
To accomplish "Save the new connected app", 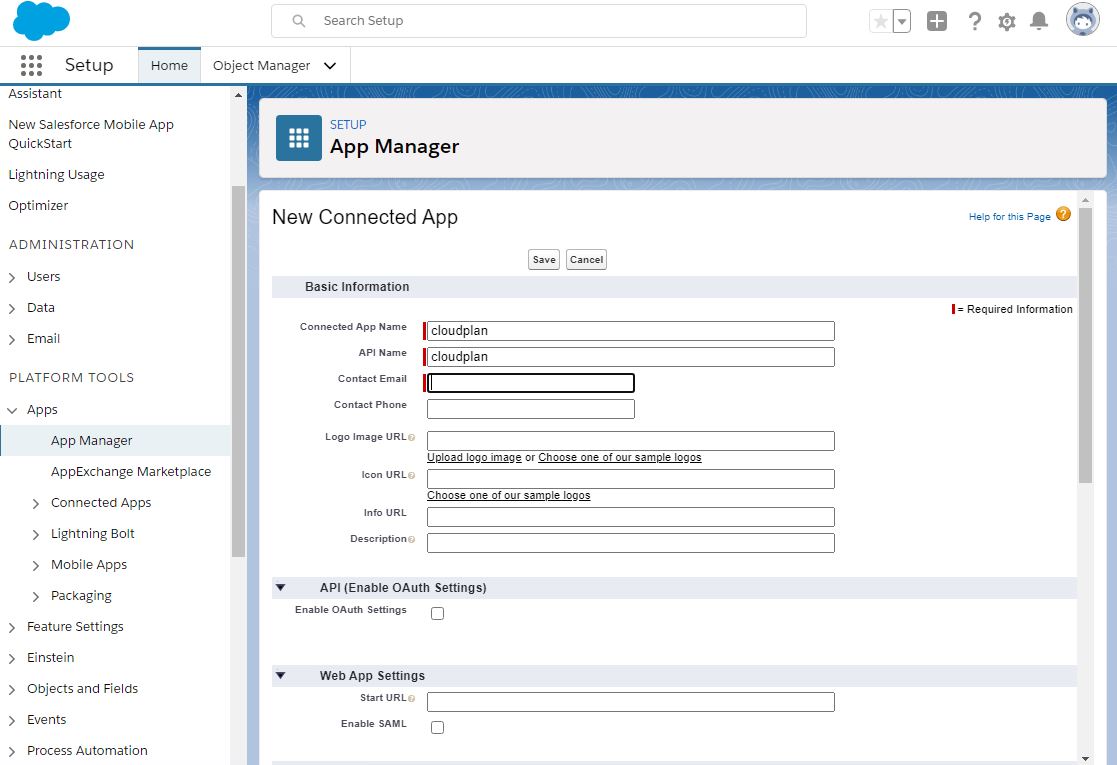I will pos(543,259).
